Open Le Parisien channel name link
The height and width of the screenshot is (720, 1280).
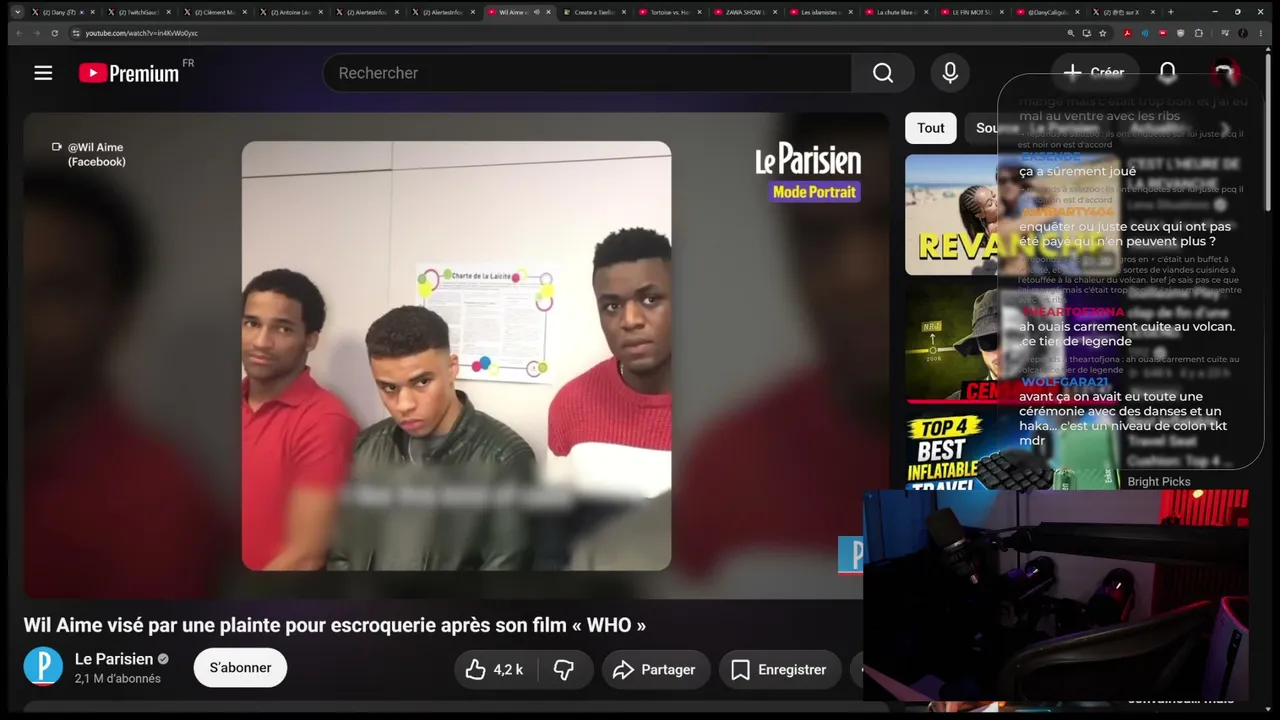pos(114,659)
